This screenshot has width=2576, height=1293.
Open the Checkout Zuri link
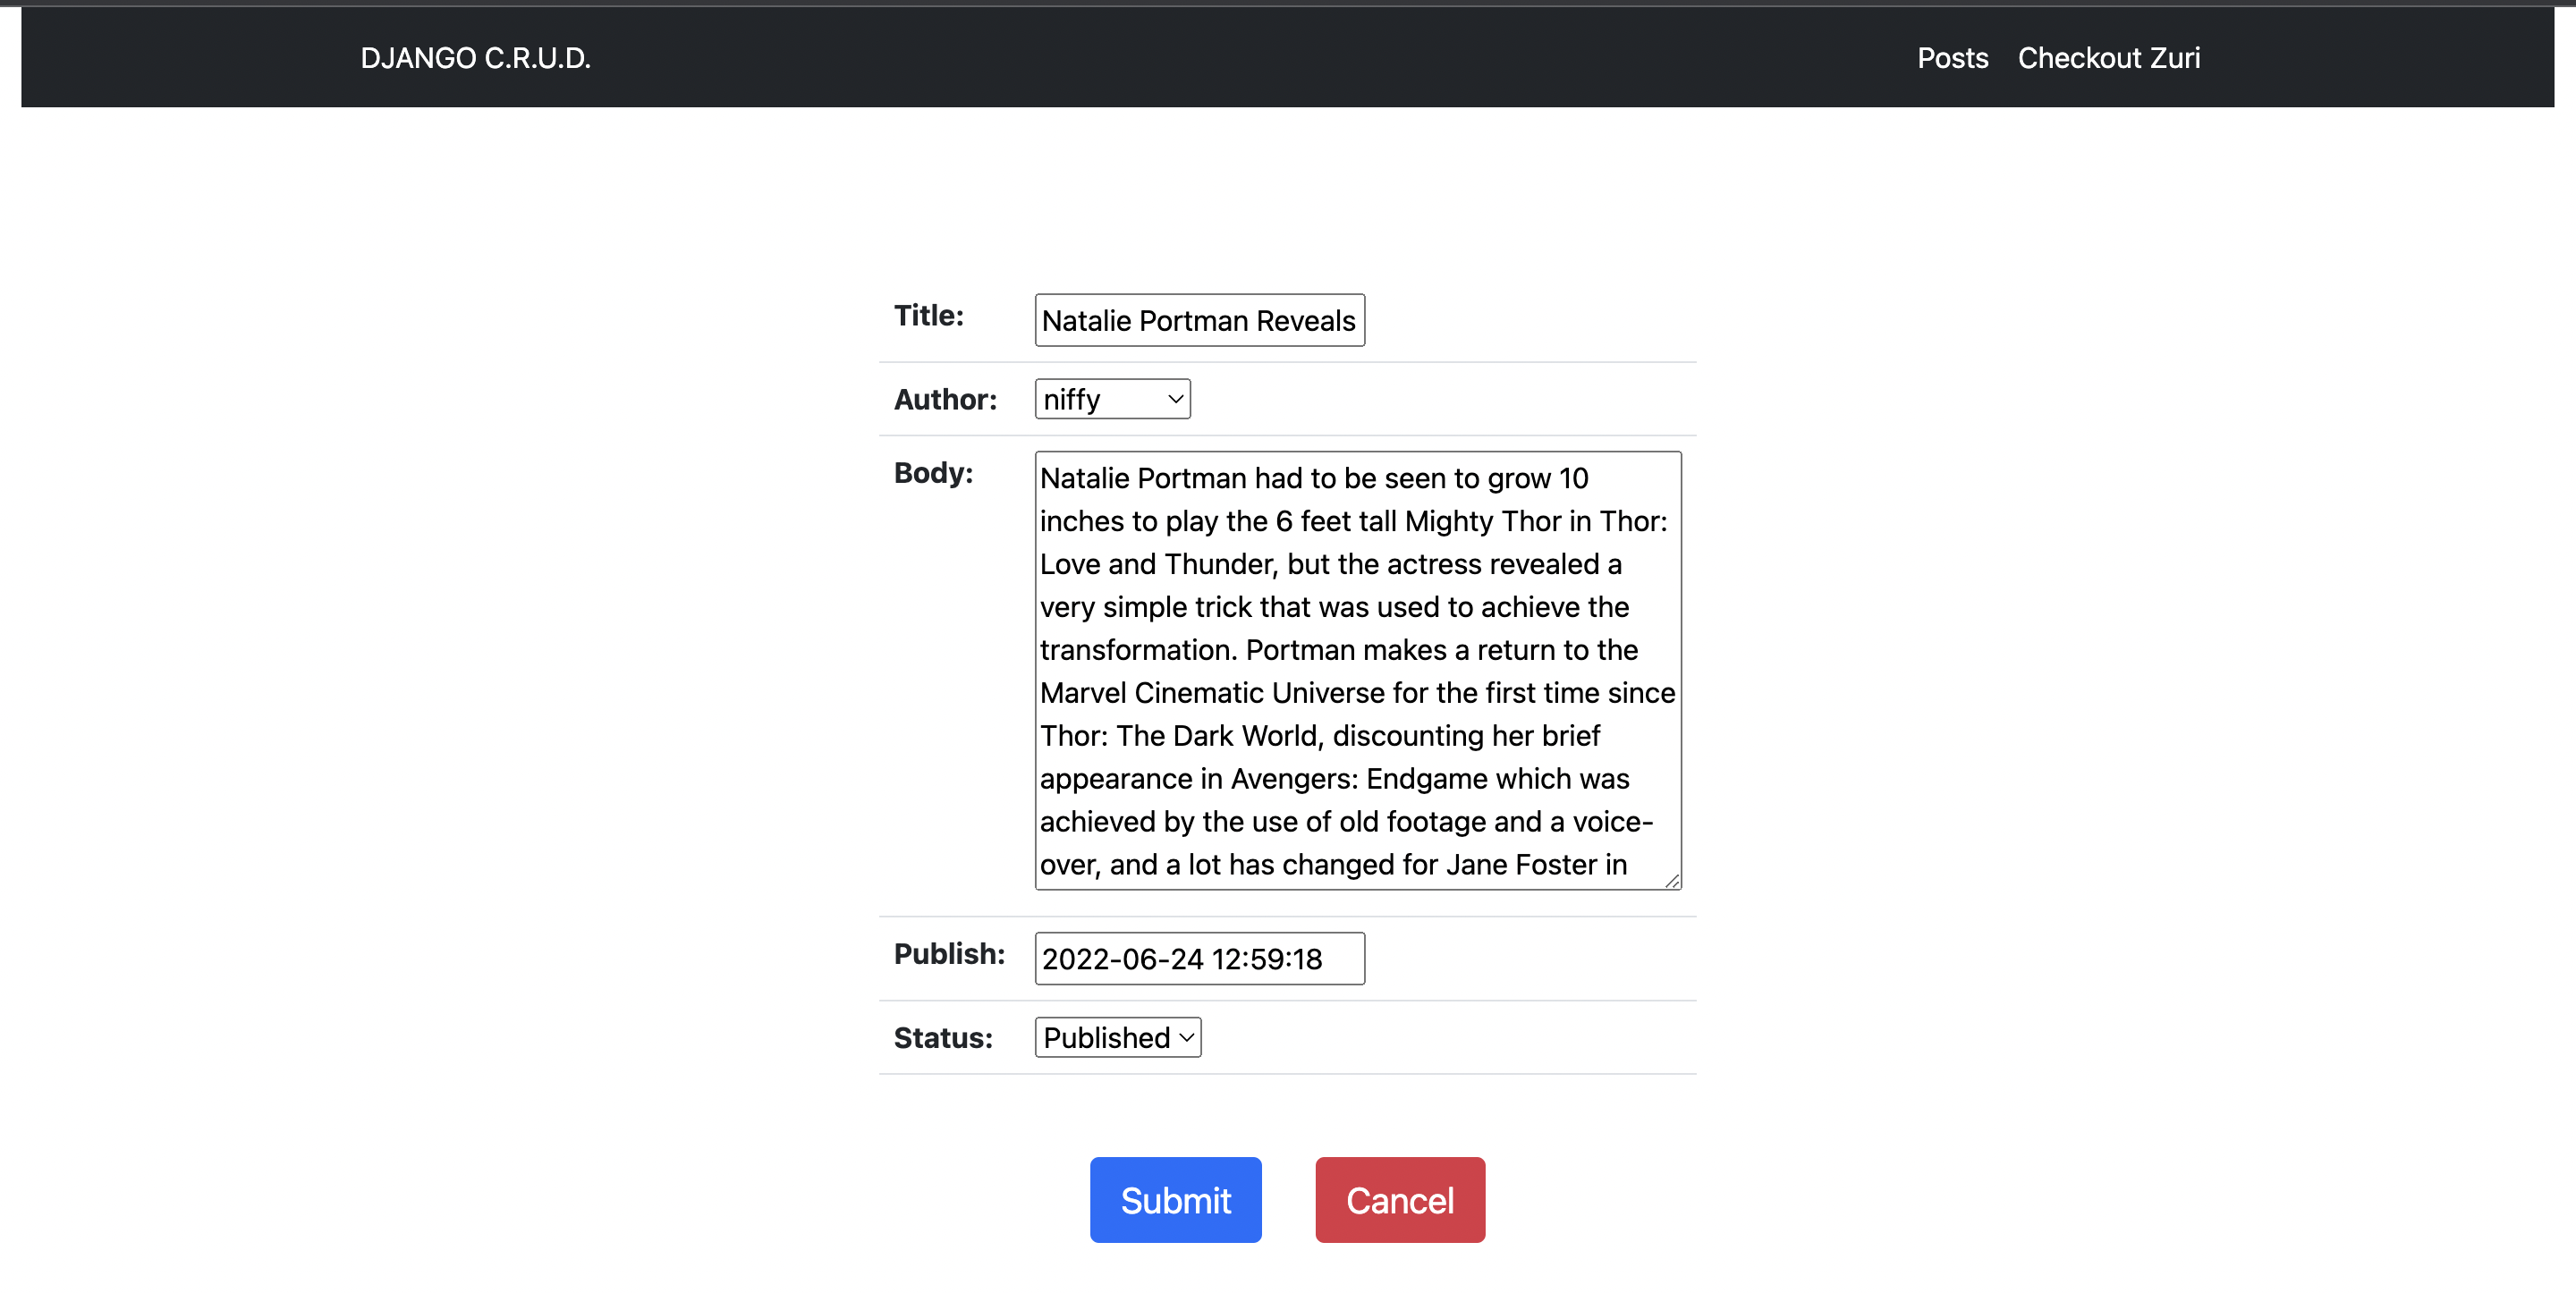[2108, 58]
